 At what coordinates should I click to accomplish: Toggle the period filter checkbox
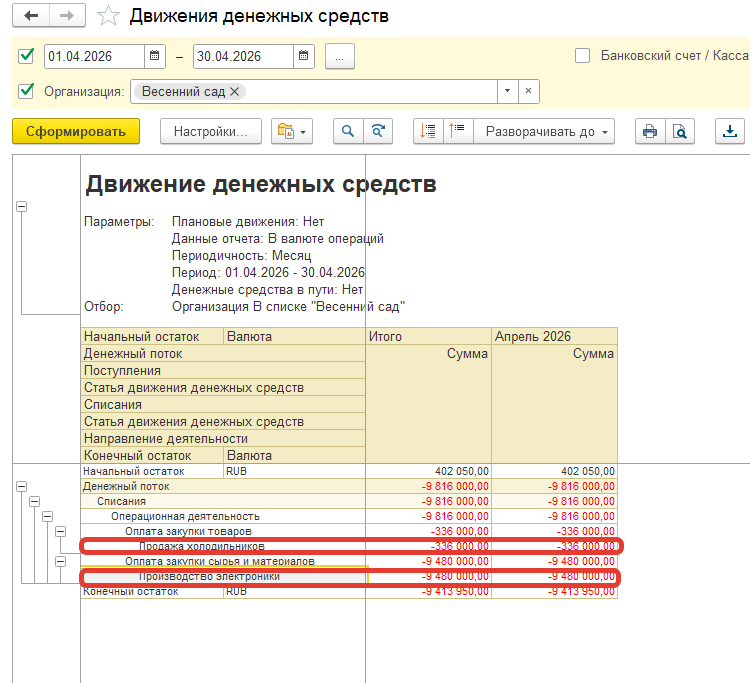click(26, 56)
